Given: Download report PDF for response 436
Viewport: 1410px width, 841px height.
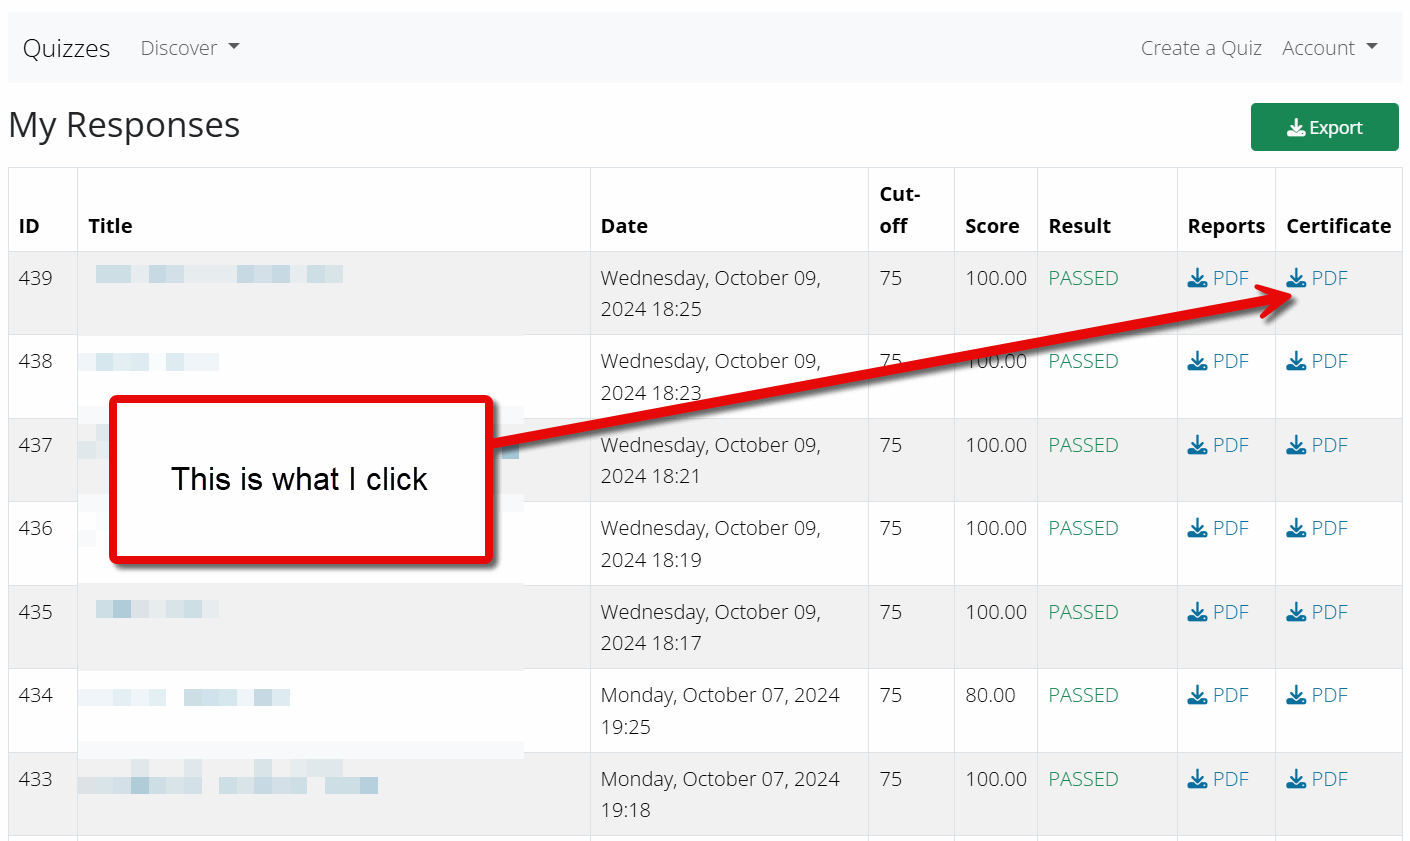Looking at the screenshot, I should pyautogui.click(x=1218, y=528).
